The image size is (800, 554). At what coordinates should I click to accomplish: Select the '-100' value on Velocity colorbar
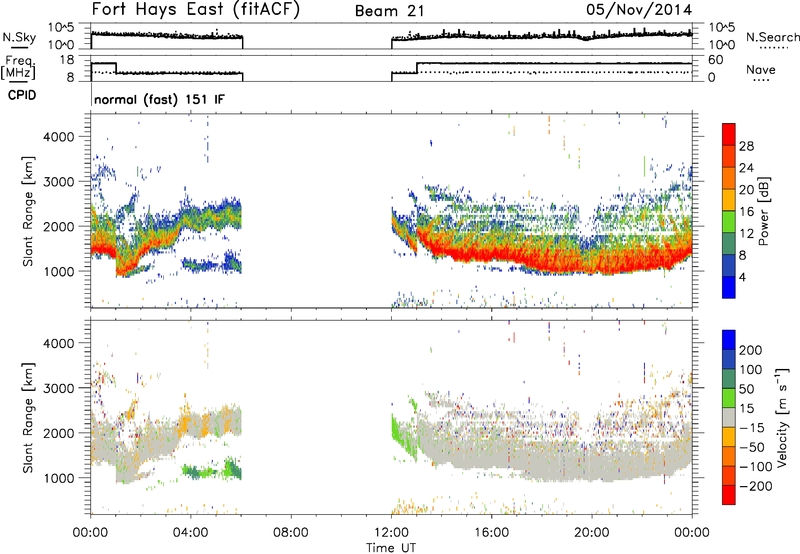tap(755, 467)
